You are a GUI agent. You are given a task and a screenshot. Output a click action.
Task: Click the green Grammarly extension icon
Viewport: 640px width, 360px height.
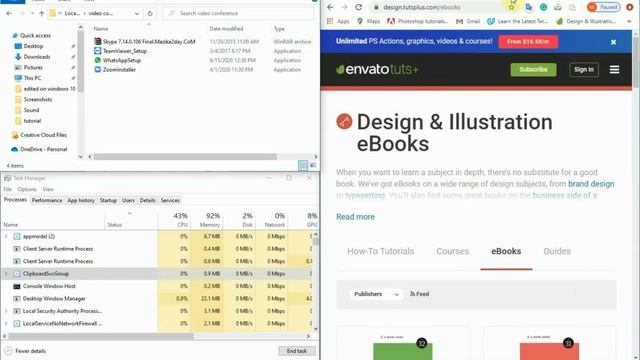pyautogui.click(x=543, y=7)
